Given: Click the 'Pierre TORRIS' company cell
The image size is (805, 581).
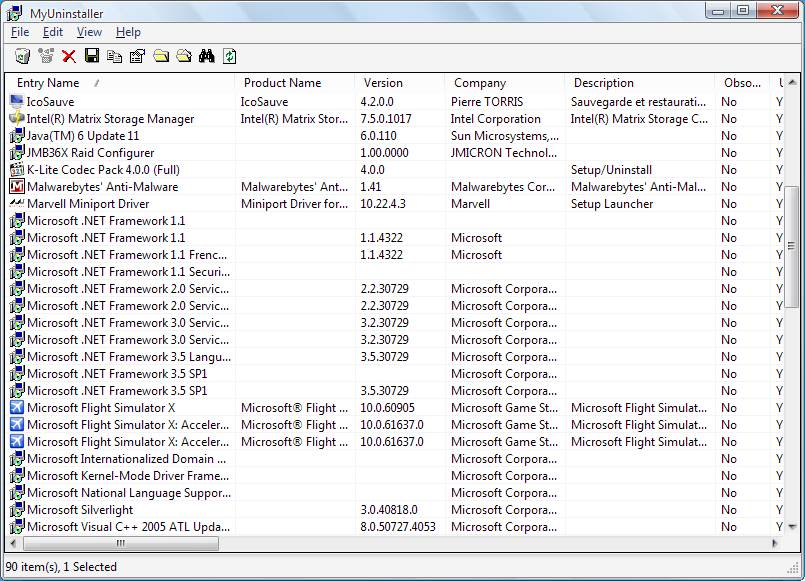Looking at the screenshot, I should pyautogui.click(x=487, y=102).
